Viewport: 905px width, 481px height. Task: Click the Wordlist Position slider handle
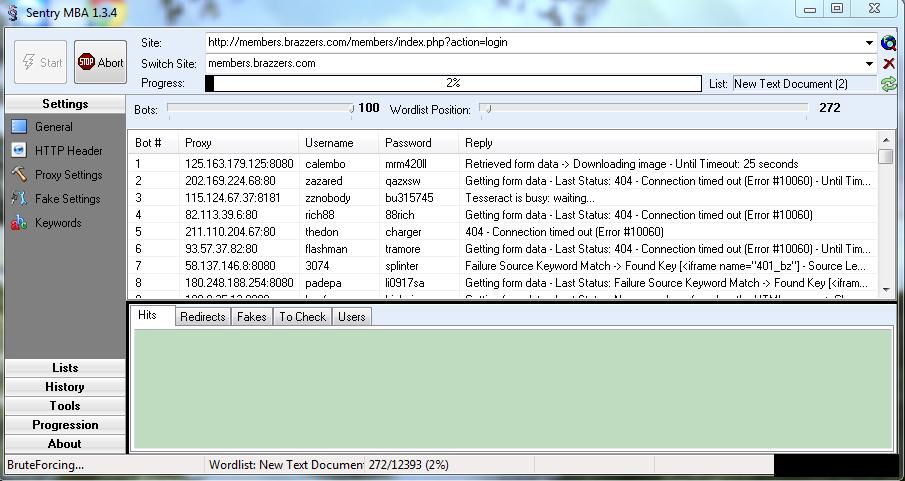pos(488,109)
